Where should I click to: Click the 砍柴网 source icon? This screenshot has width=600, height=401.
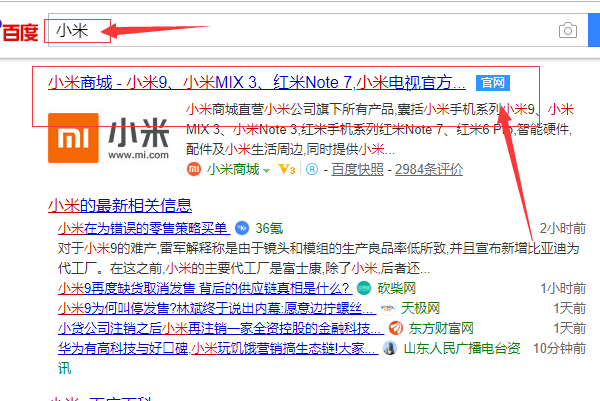point(364,288)
